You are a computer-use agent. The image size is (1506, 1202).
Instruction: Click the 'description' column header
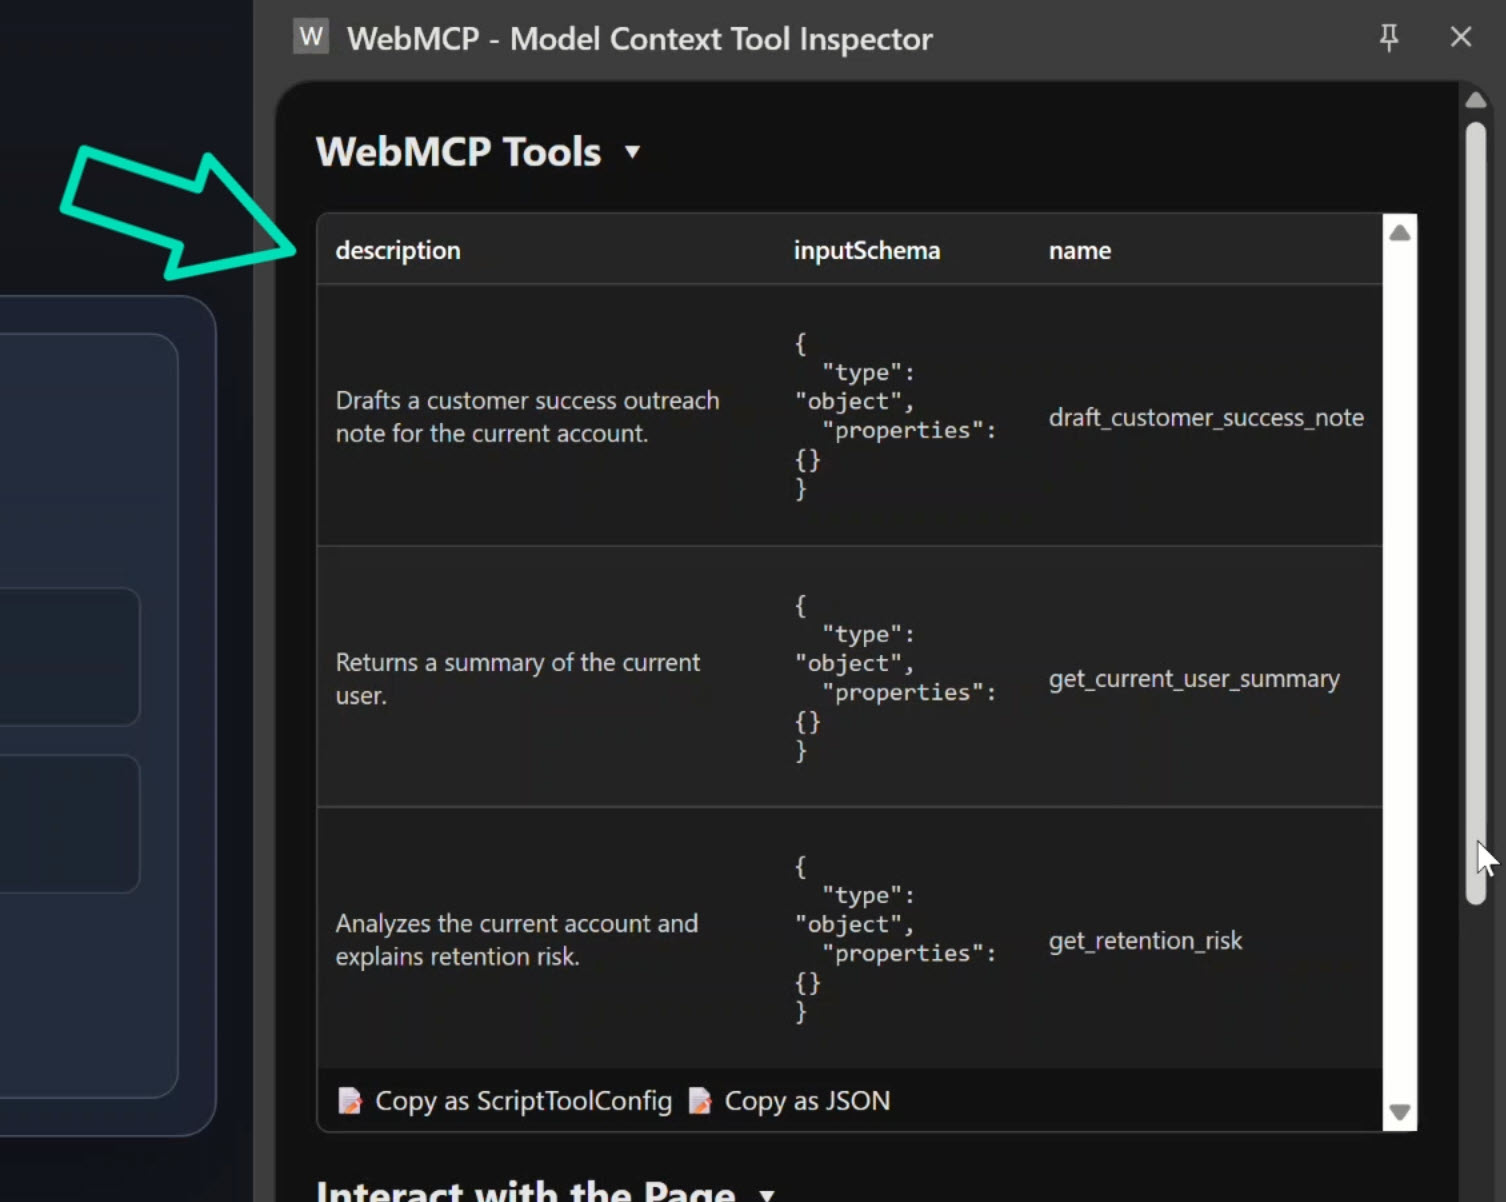(398, 250)
